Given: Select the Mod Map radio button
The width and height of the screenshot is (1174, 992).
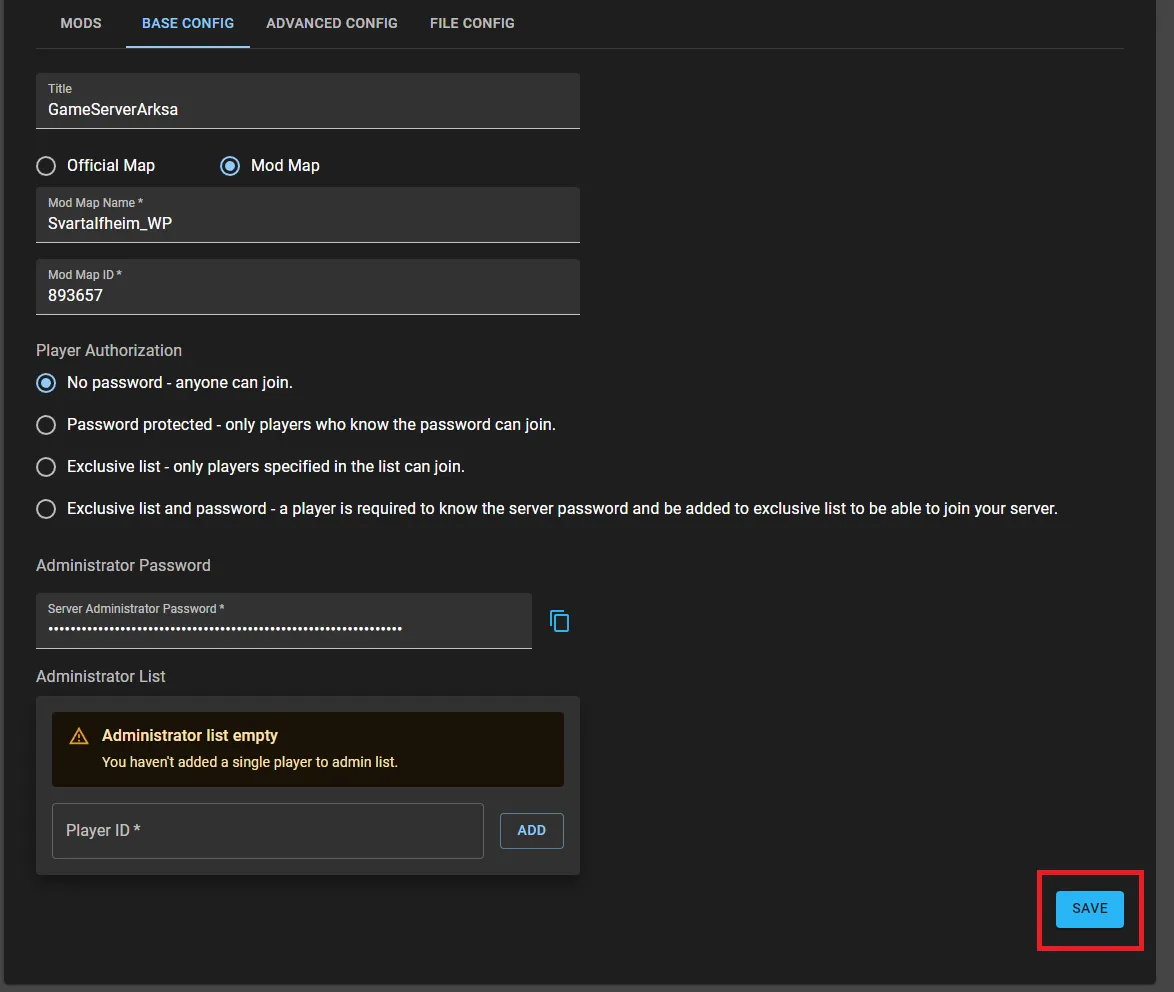Looking at the screenshot, I should pos(230,165).
